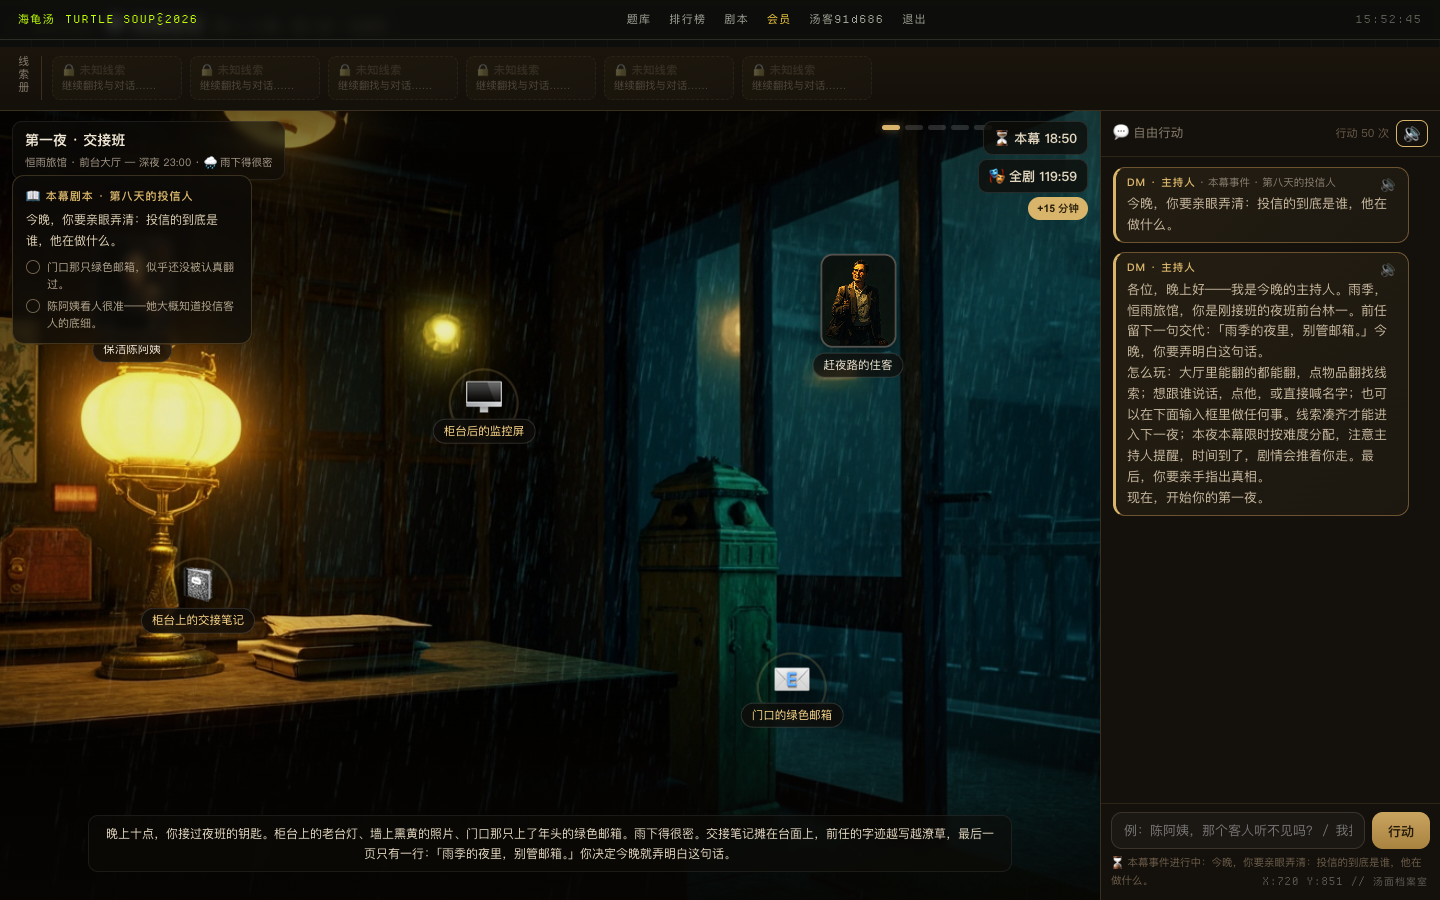Click the 线索册 label
Viewport: 1440px width, 900px height.
point(24,75)
